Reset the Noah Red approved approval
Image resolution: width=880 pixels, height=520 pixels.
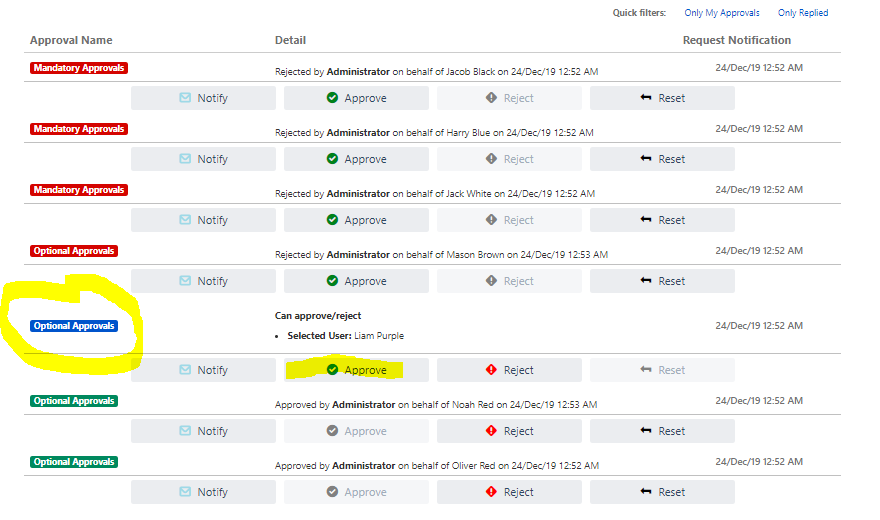(662, 431)
